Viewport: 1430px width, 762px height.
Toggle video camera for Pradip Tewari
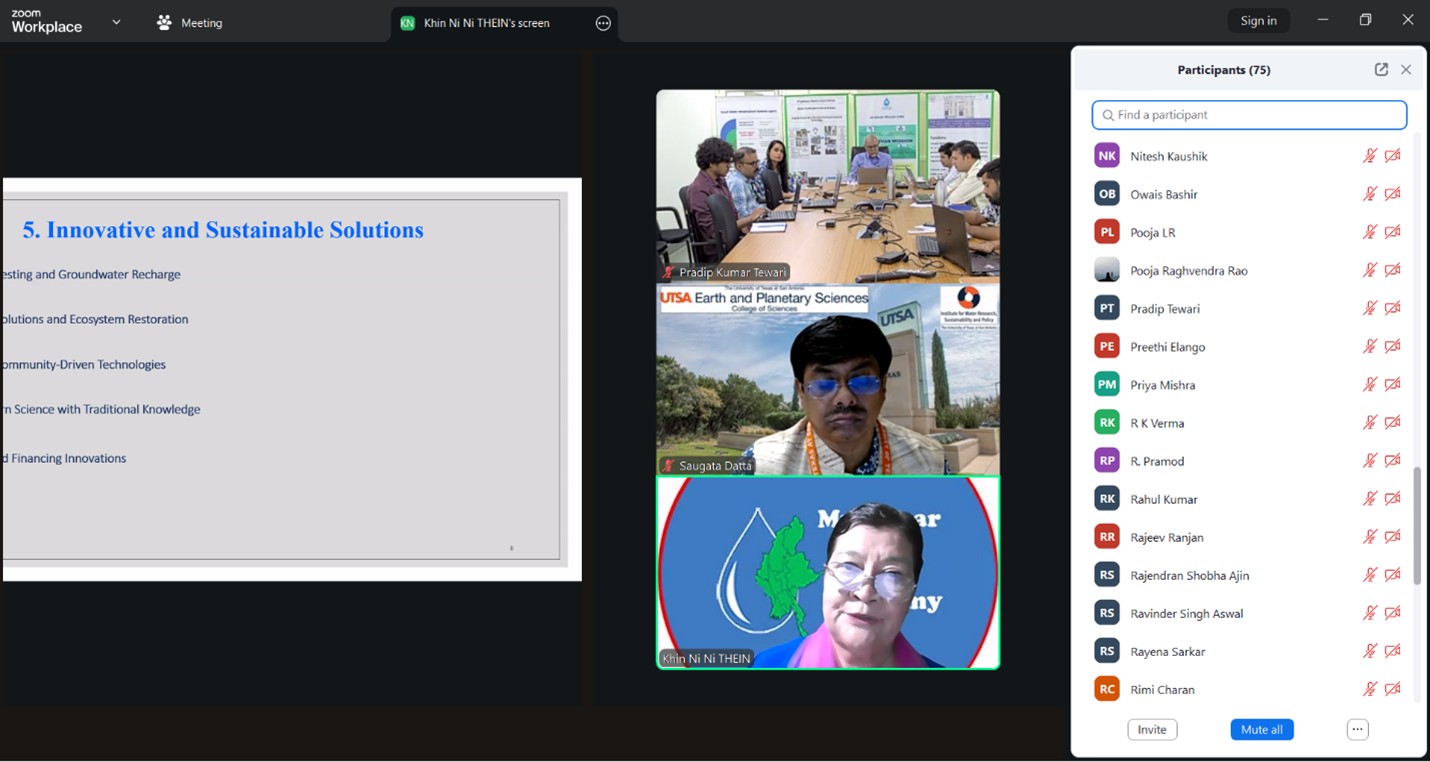(1392, 308)
